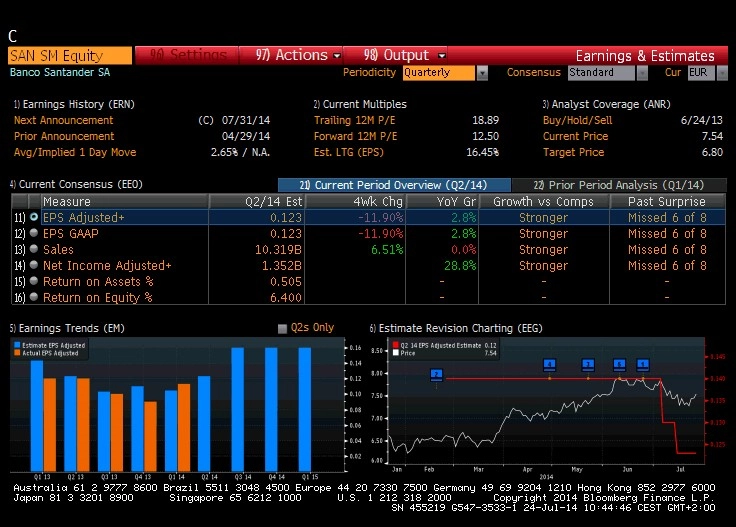Click the Est. LTG (EPS) value 16.45%
Screen dimensions: 736x527
[x=483, y=152]
